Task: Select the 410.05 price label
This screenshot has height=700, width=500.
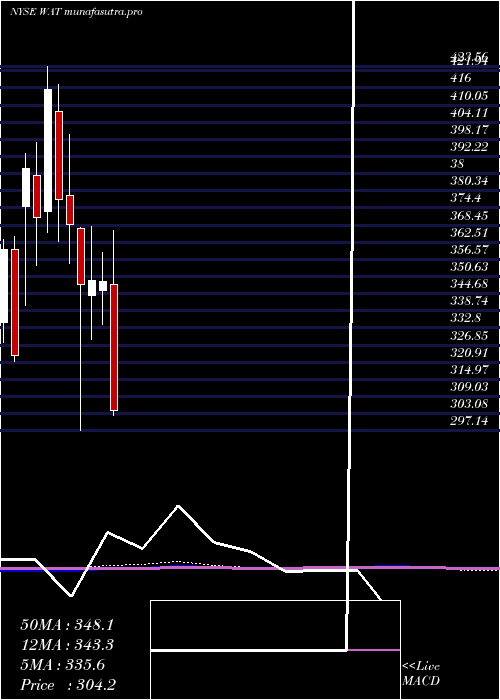Action: pyautogui.click(x=469, y=95)
